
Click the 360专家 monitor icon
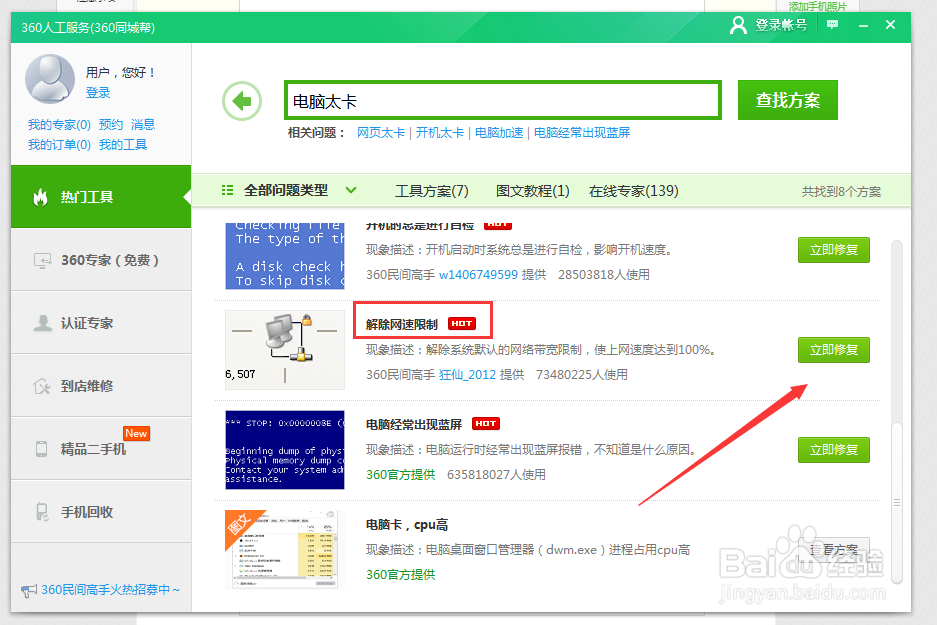42,261
